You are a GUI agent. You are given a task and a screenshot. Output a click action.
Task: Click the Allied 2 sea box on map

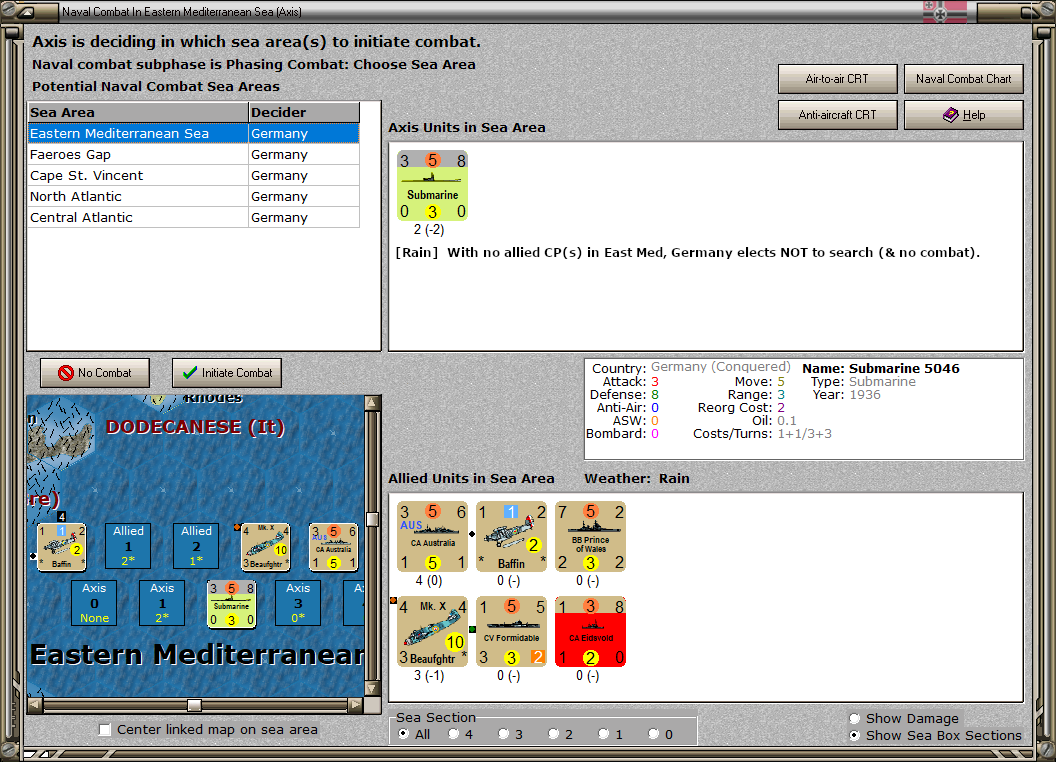pos(196,546)
